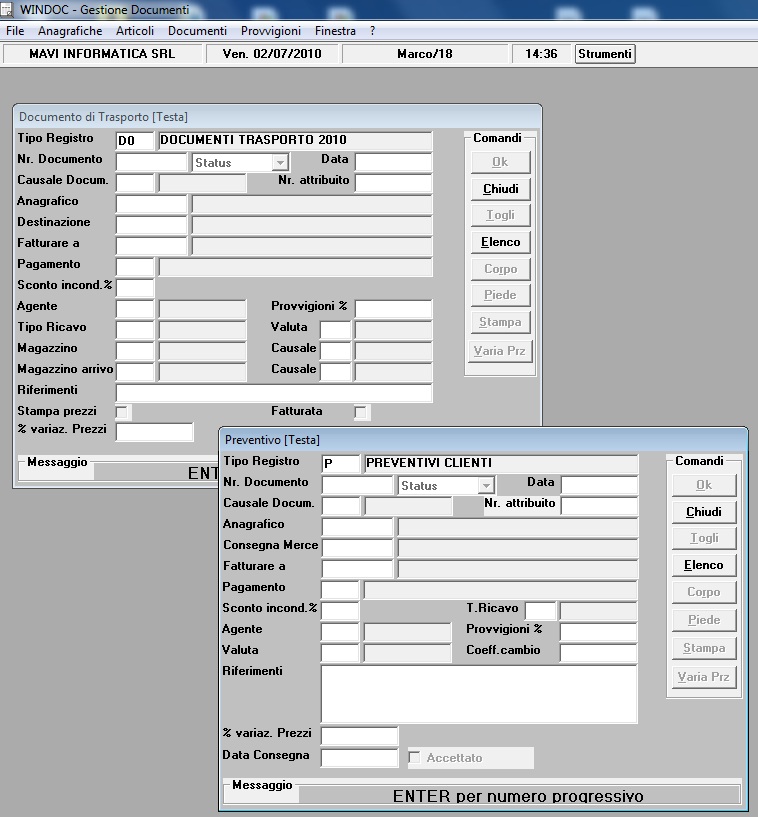Expand Status dropdown in Documento di Trasporto
758x817 pixels.
(280, 163)
